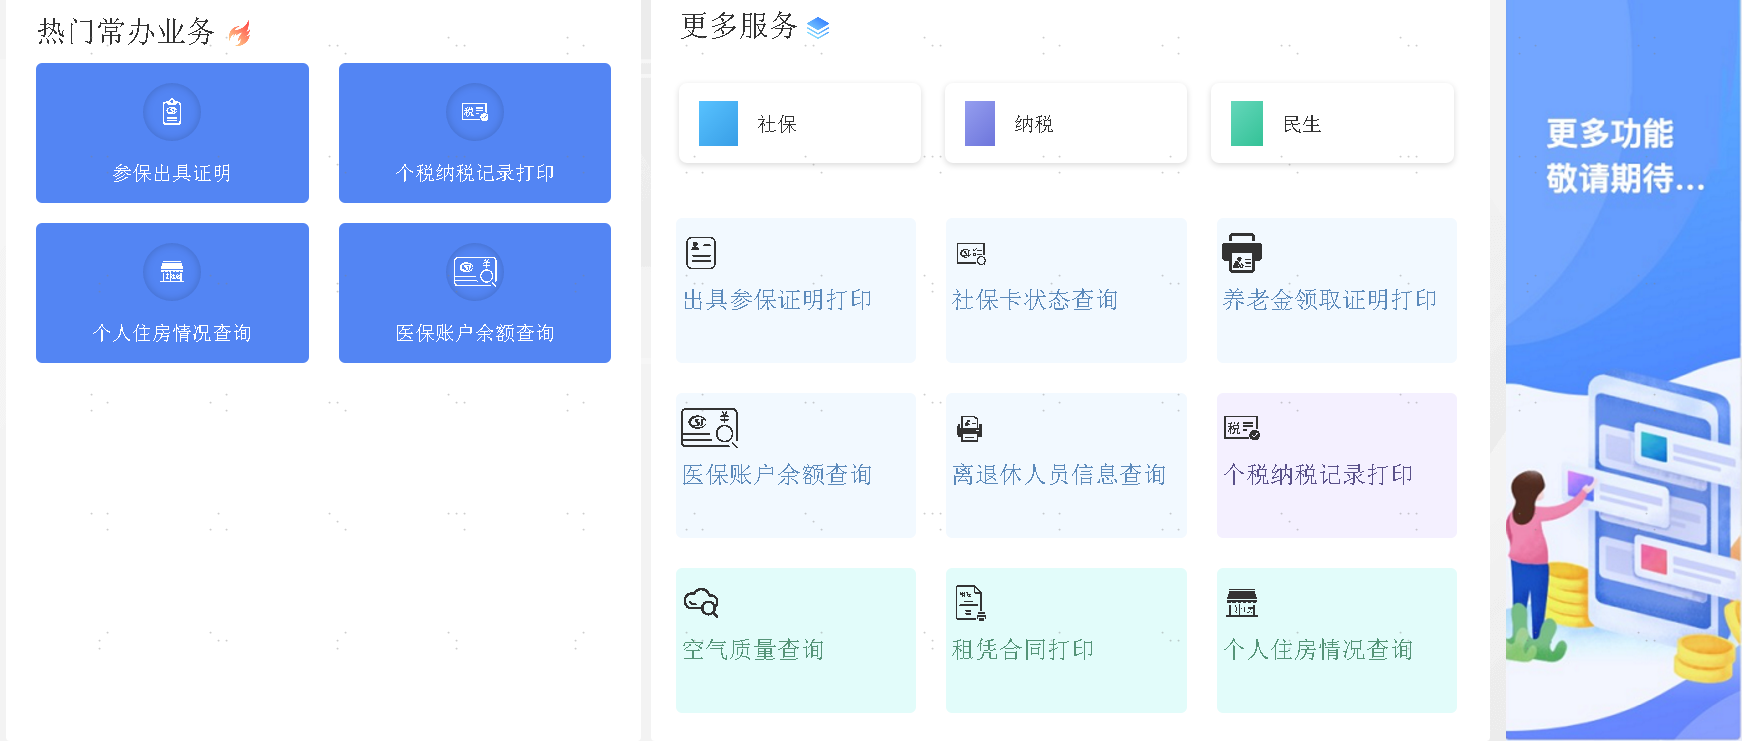
Task: Click the blue 社保 category color block
Action: pos(718,124)
